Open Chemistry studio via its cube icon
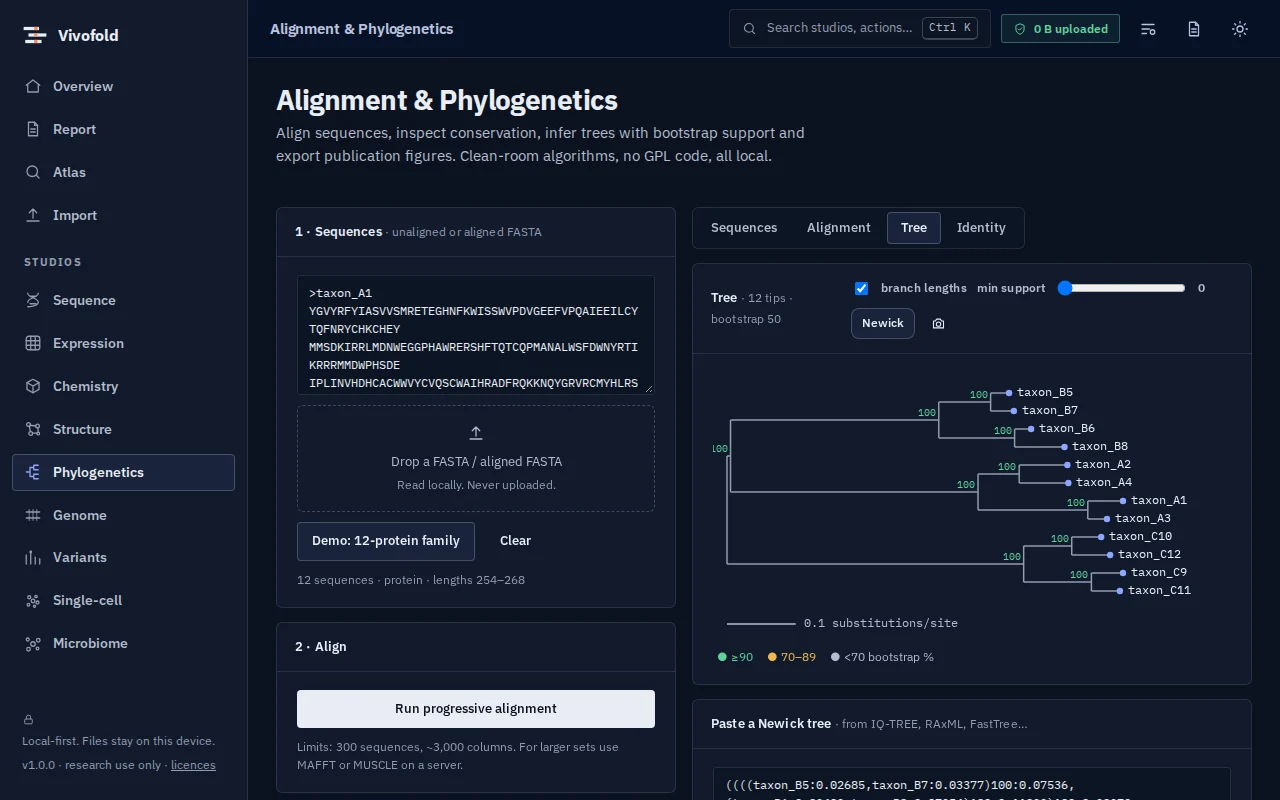1280x800 pixels. pos(33,386)
